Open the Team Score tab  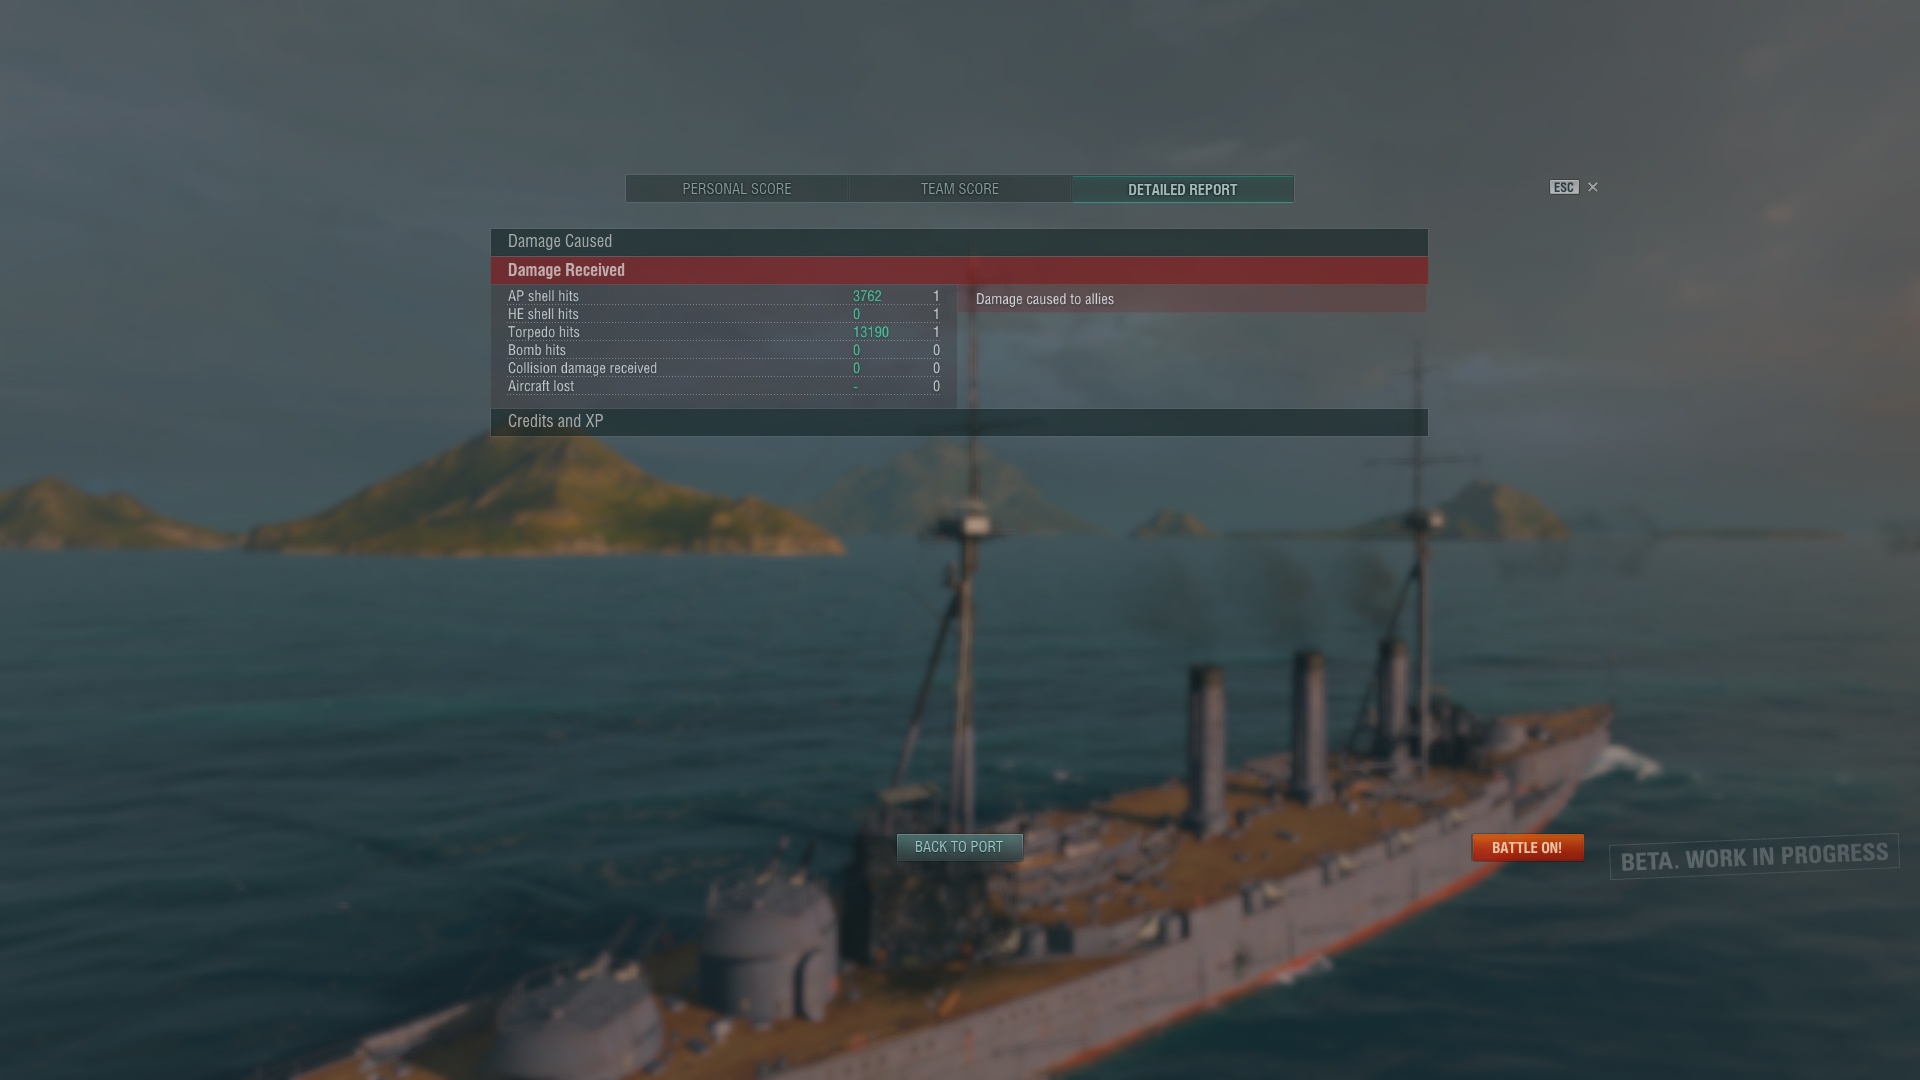[x=960, y=189]
